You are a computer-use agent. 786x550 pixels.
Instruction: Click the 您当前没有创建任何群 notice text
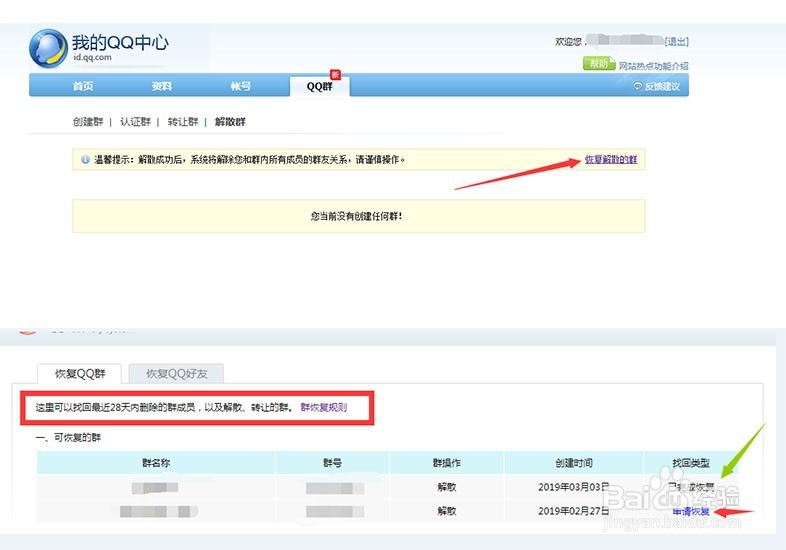(356, 216)
